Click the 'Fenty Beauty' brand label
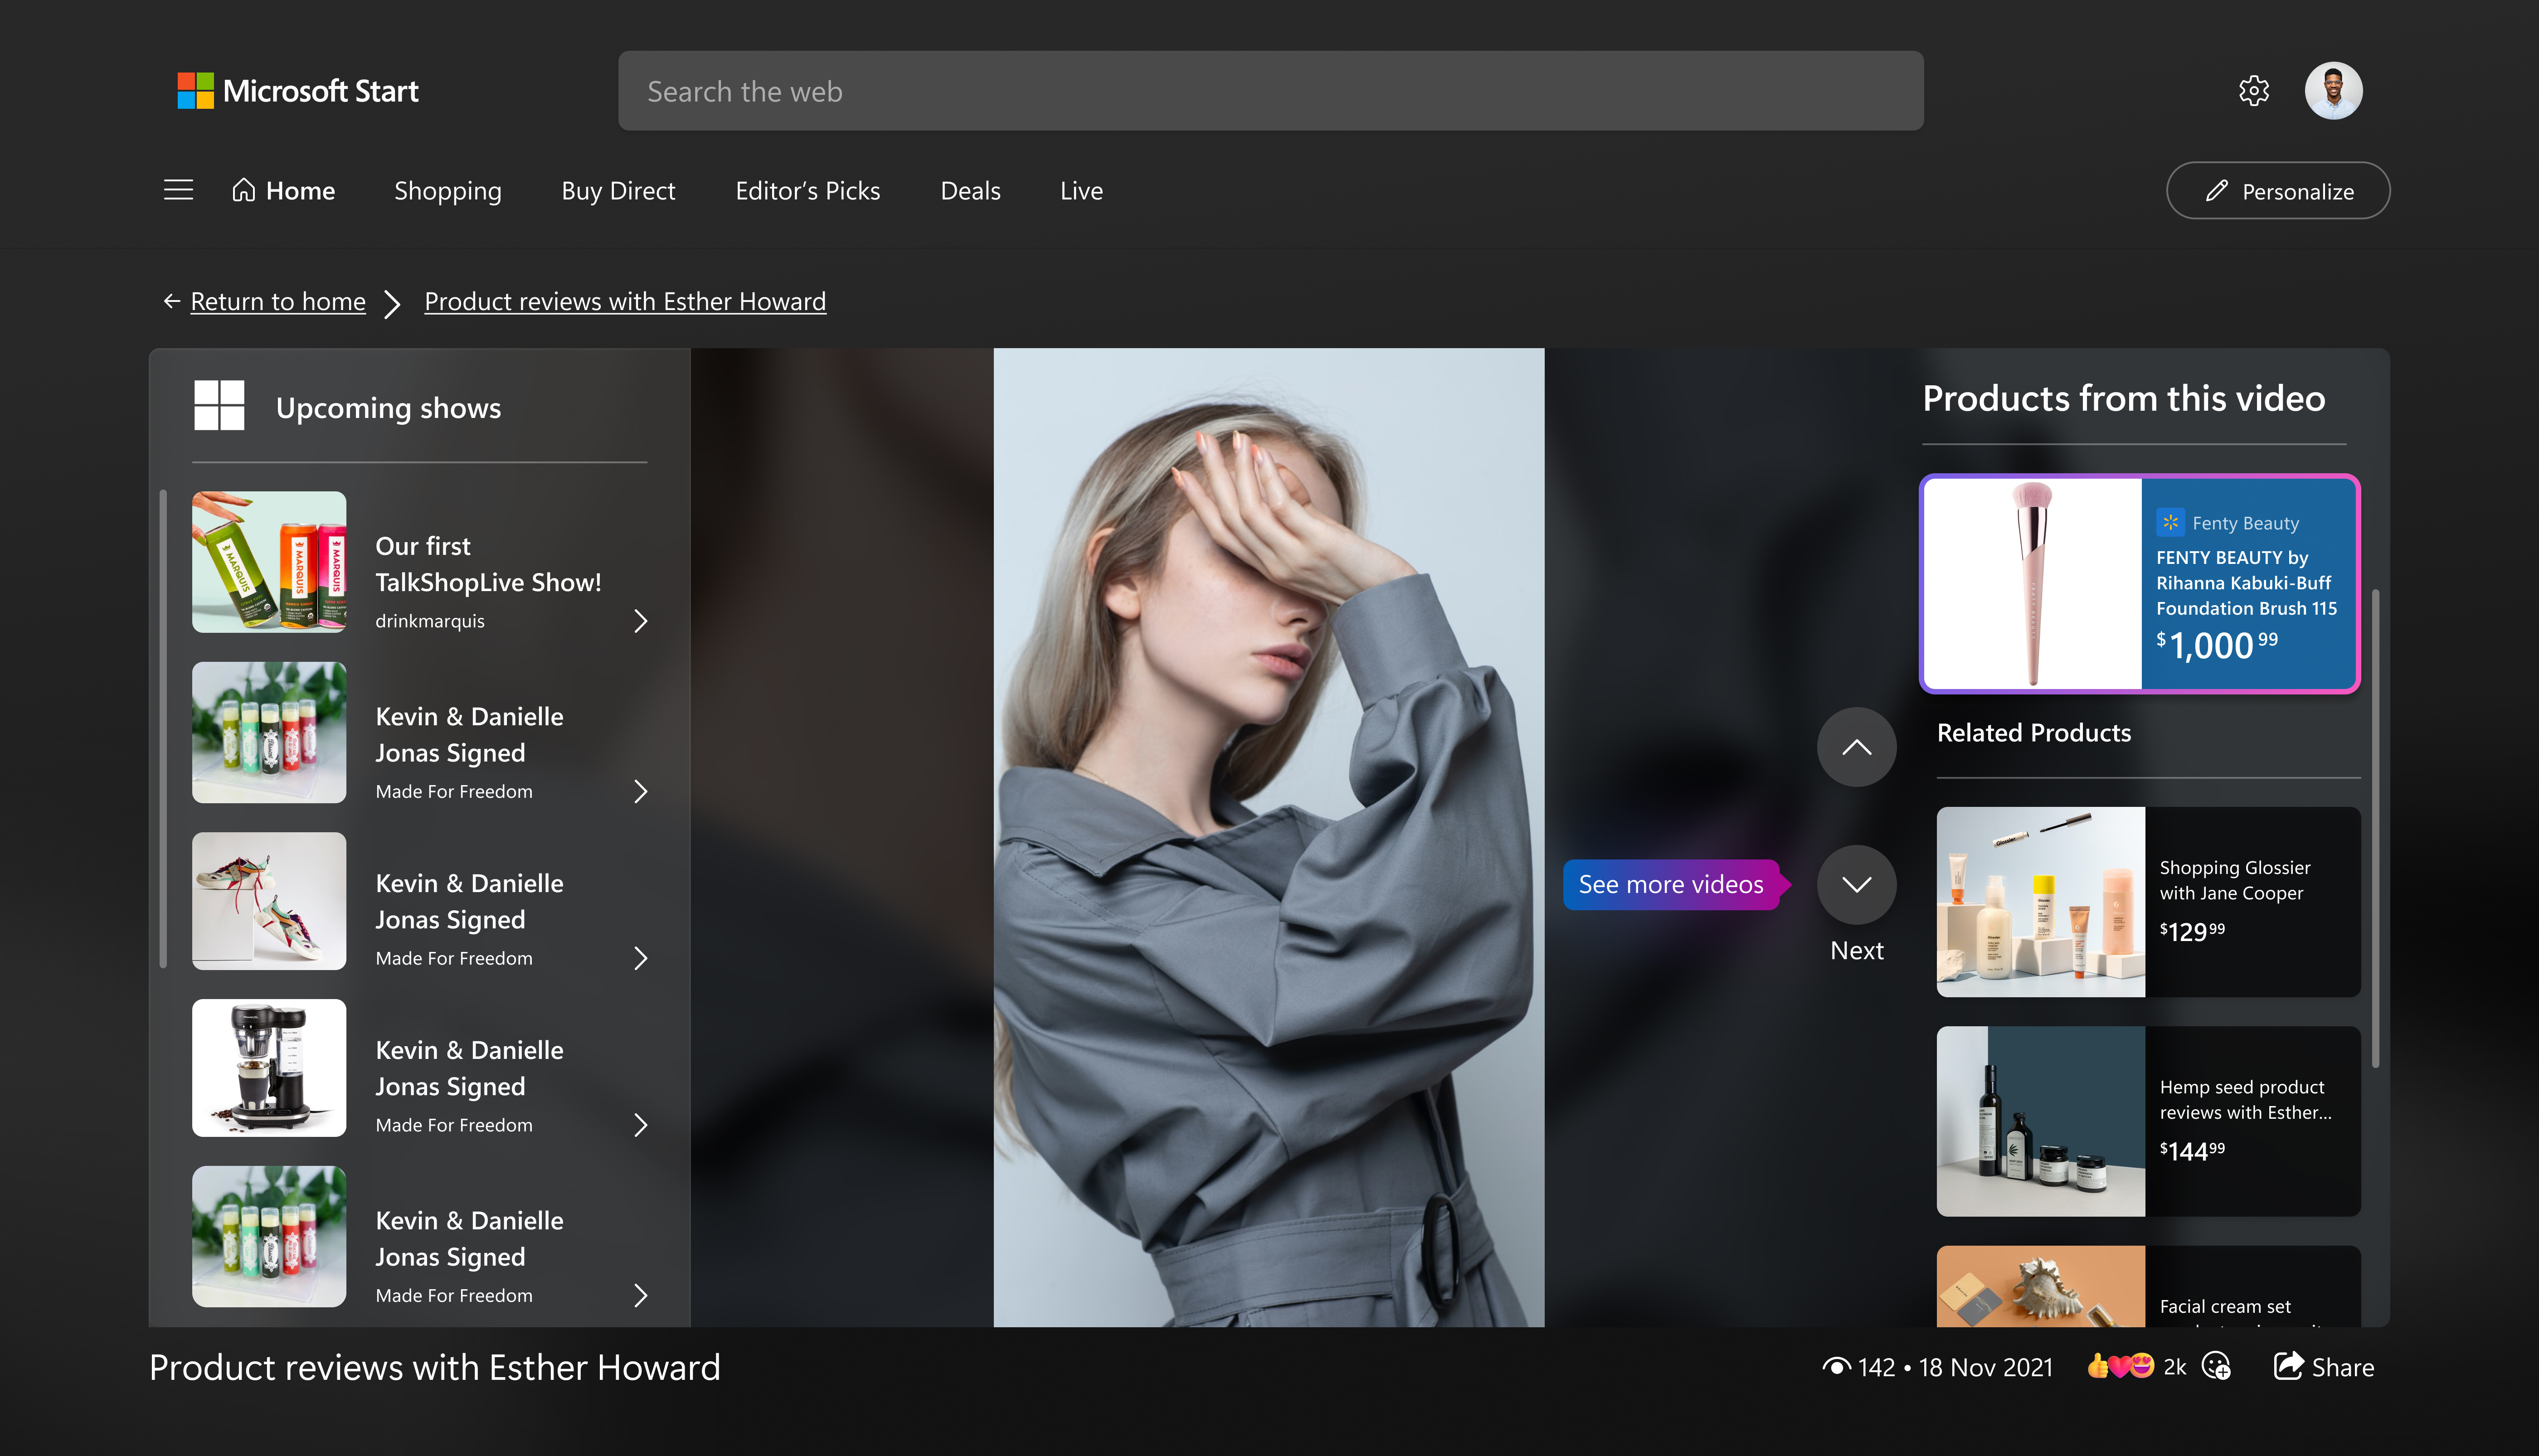Viewport: 2539px width, 1456px height. point(2246,523)
